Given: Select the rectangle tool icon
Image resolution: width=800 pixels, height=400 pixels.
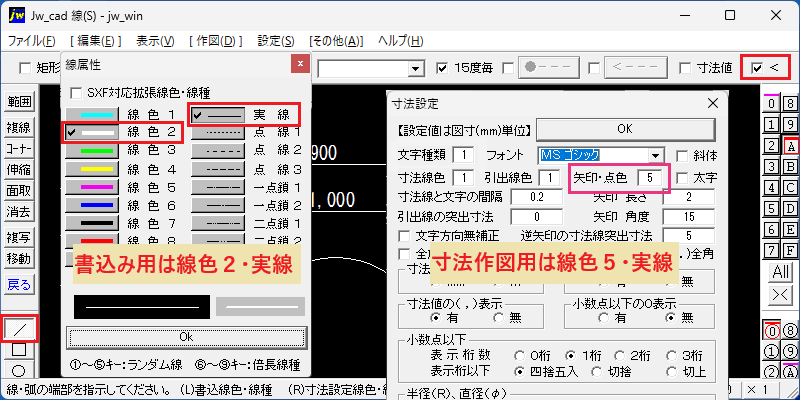Looking at the screenshot, I should click(x=19, y=349).
